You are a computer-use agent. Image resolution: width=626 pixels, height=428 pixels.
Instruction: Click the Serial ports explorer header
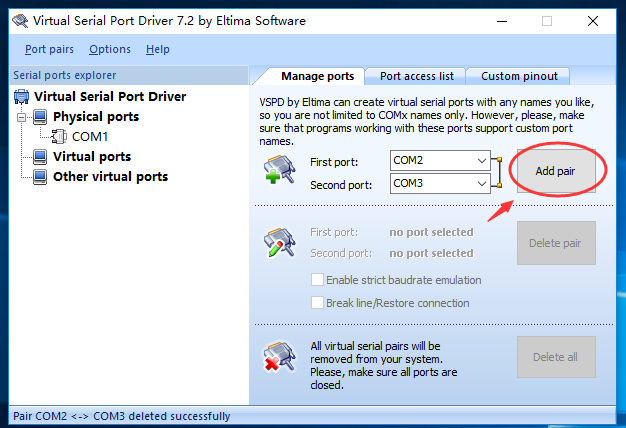click(x=129, y=75)
